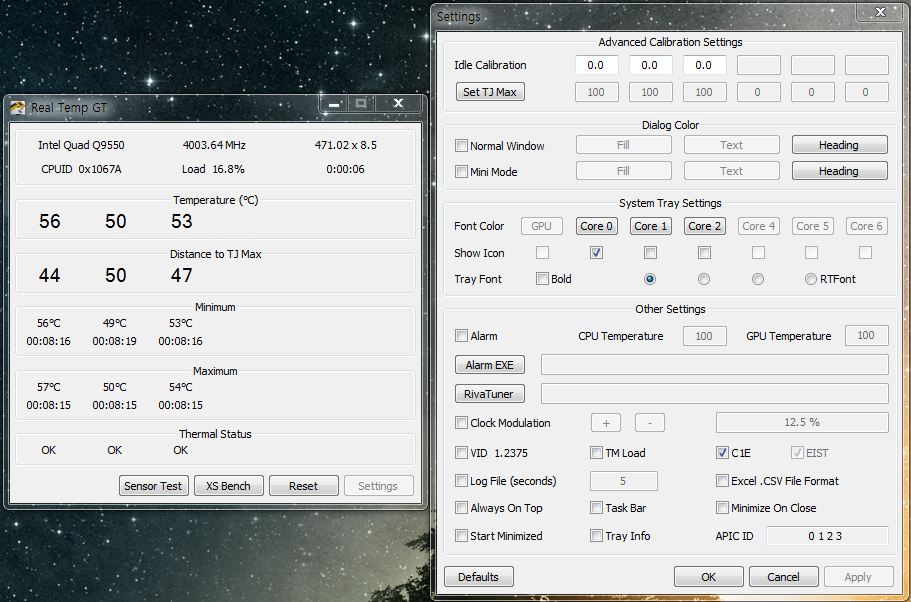Choose the Normal Window Heading color

click(x=840, y=145)
